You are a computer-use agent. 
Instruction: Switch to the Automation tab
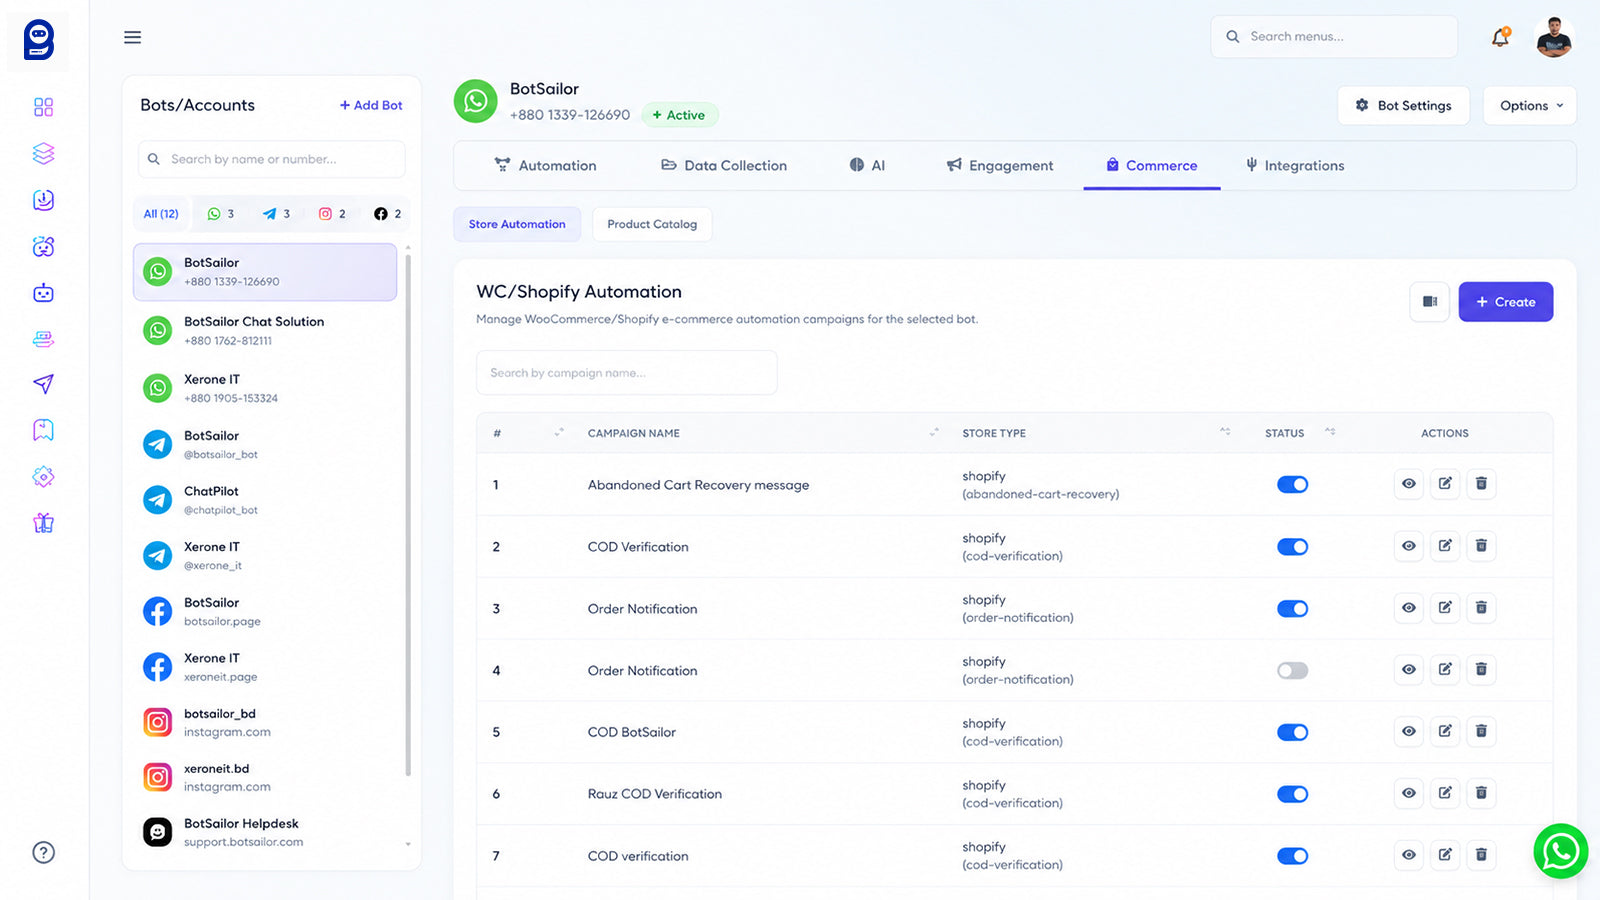(545, 166)
